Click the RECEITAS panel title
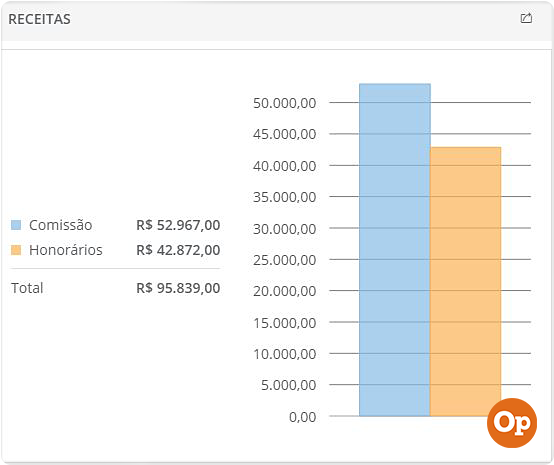This screenshot has width=554, height=465. [39, 19]
